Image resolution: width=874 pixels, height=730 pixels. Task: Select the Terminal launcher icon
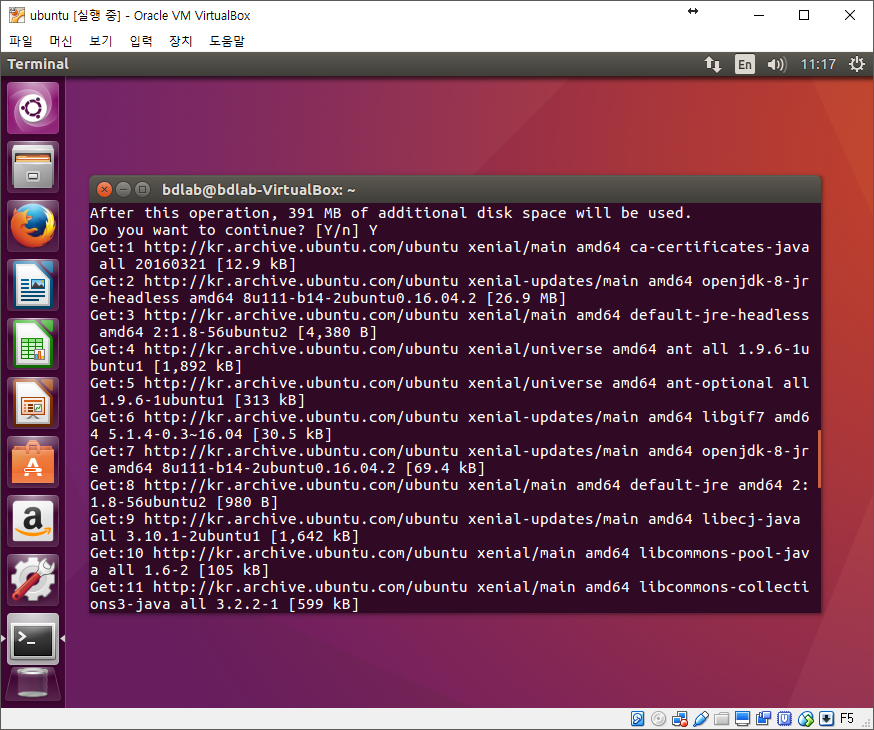[33, 640]
